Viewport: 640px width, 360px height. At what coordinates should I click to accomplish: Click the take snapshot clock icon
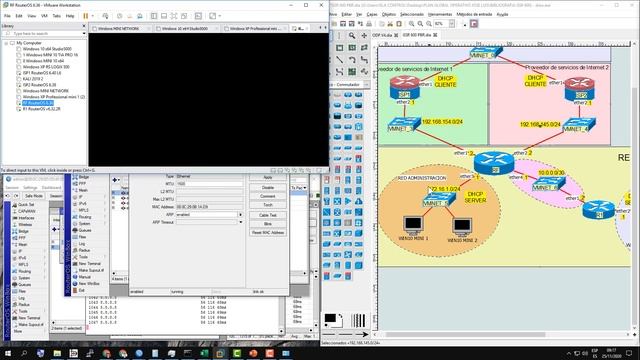click(x=120, y=16)
